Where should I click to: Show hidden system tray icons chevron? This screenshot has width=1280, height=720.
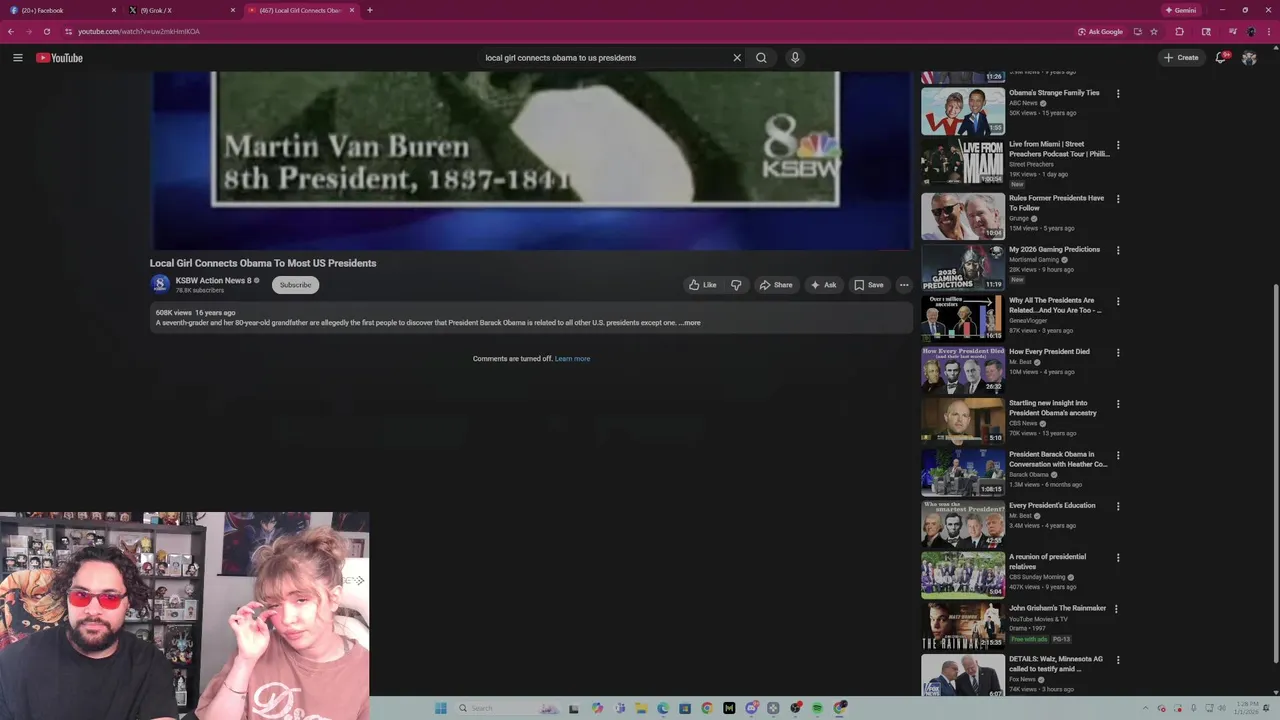[x=1146, y=708]
